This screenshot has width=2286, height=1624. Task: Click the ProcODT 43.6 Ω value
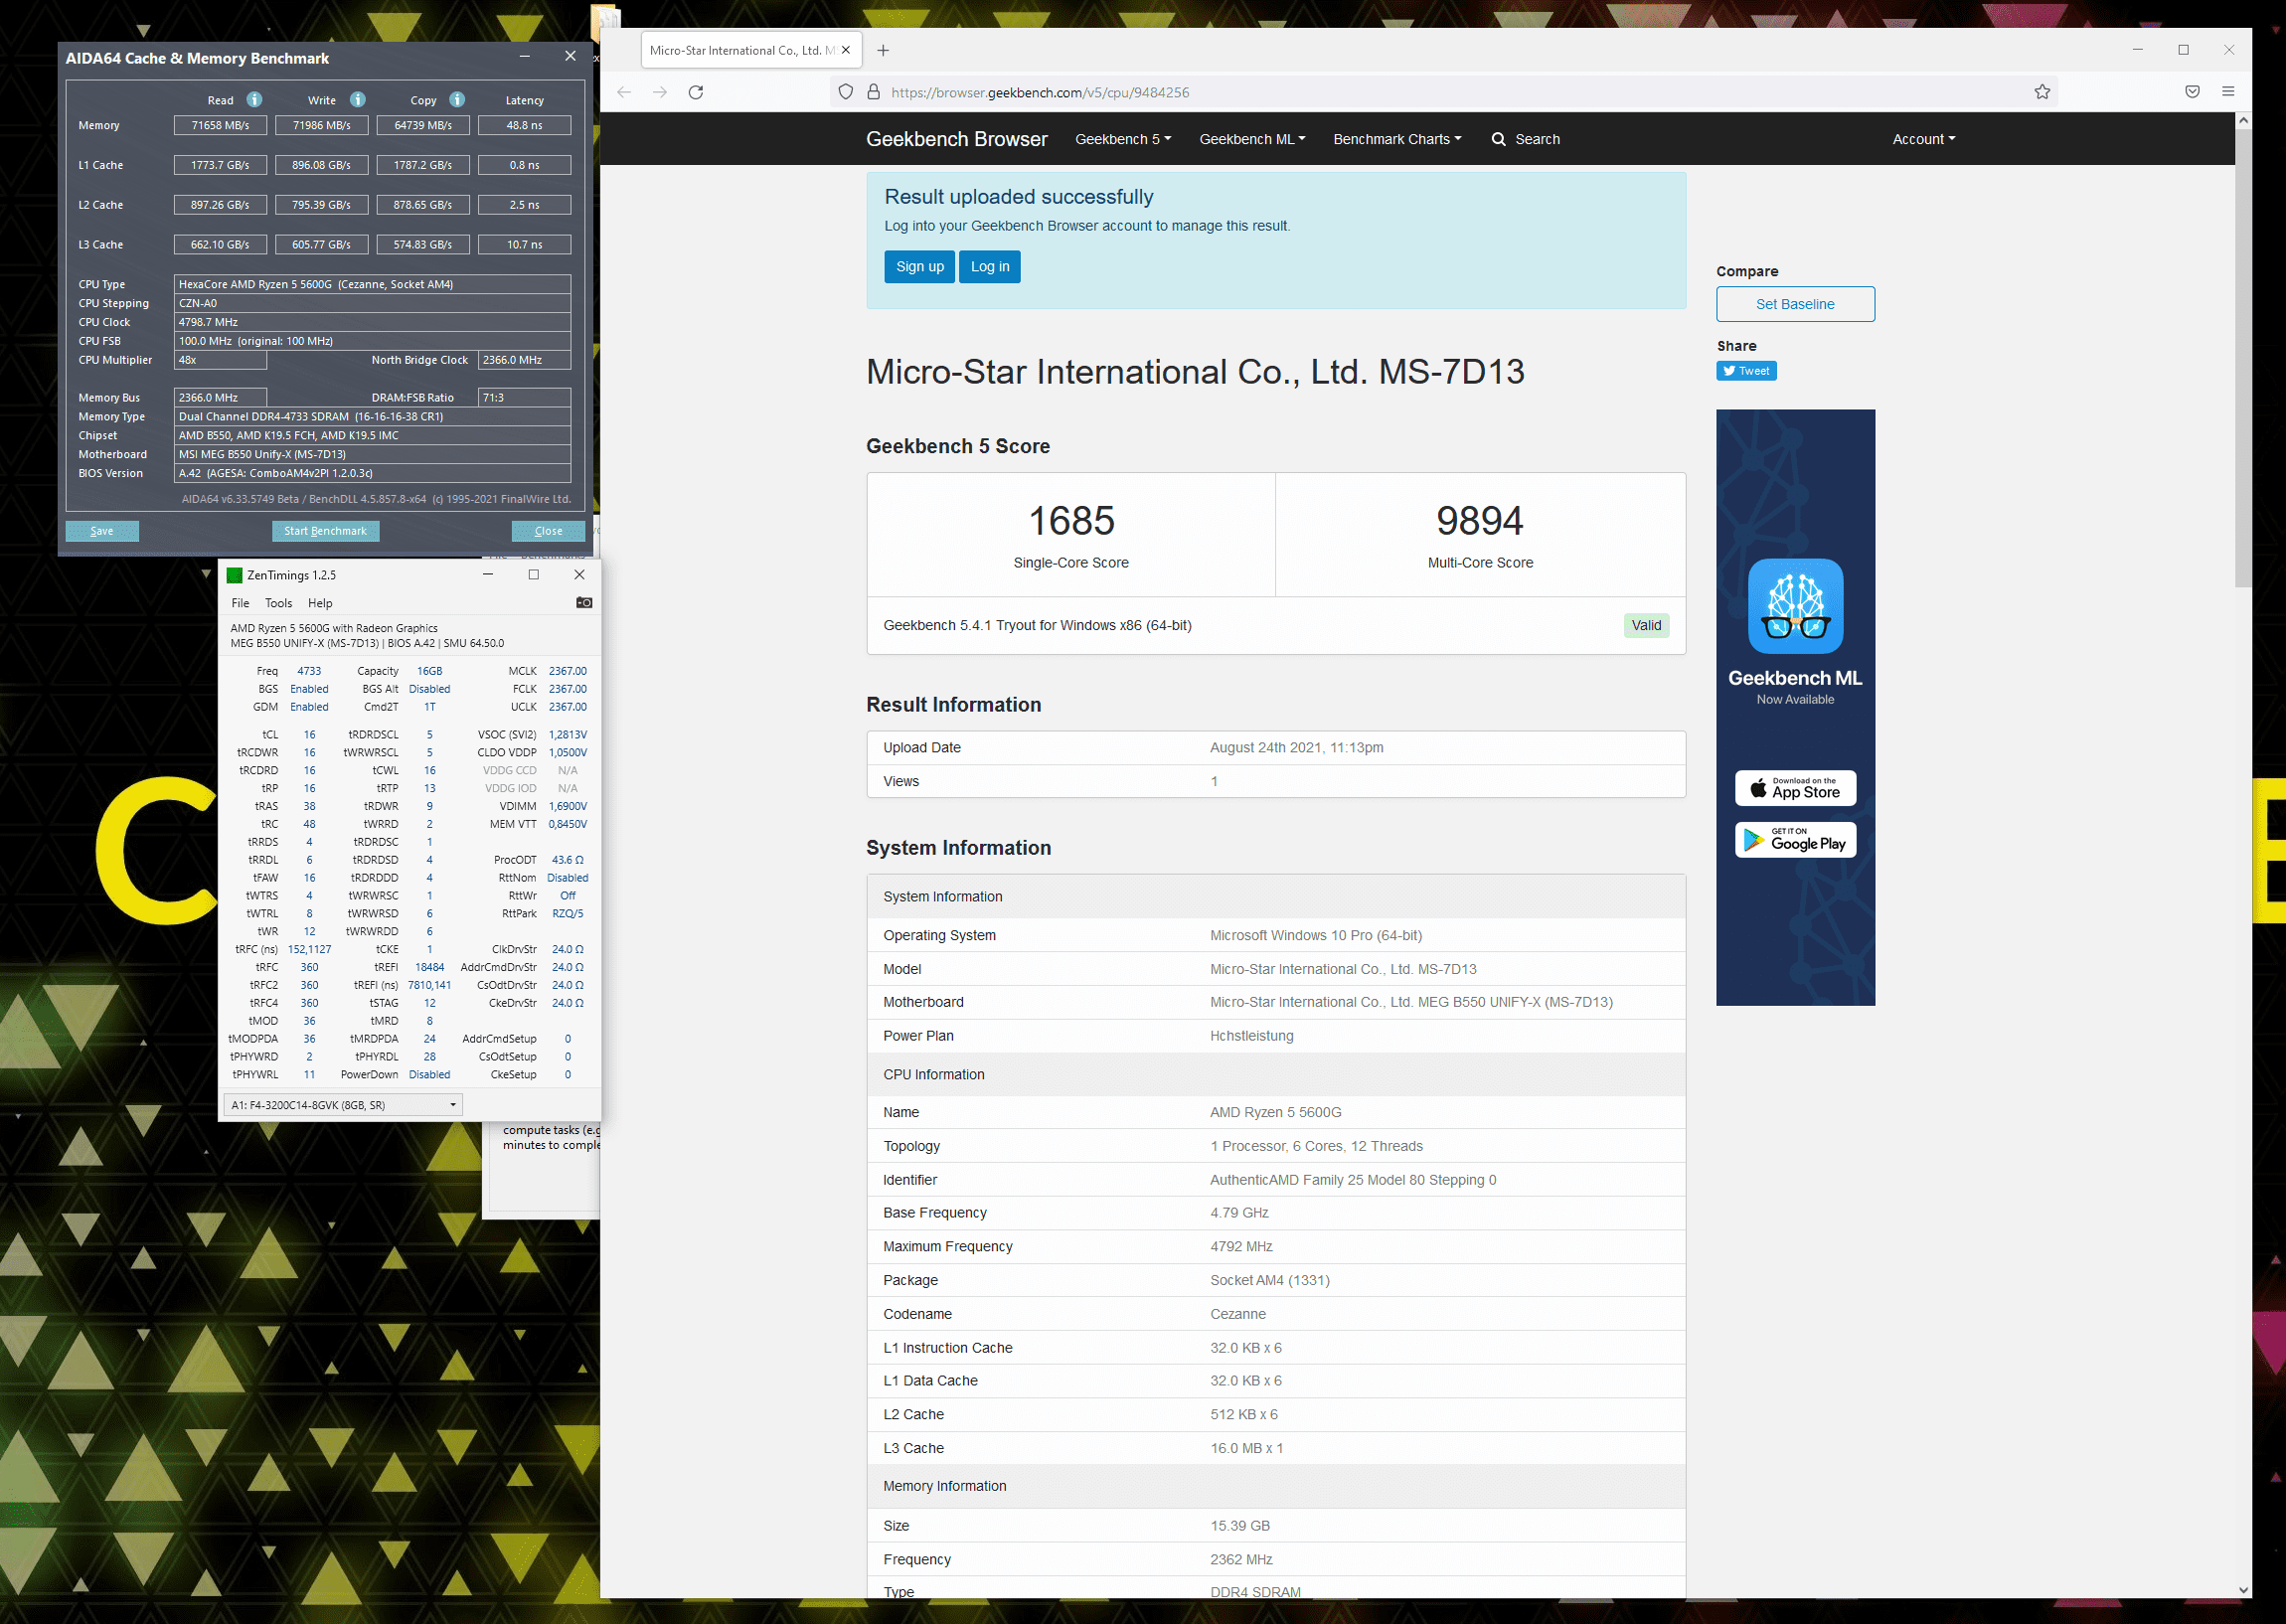coord(567,860)
